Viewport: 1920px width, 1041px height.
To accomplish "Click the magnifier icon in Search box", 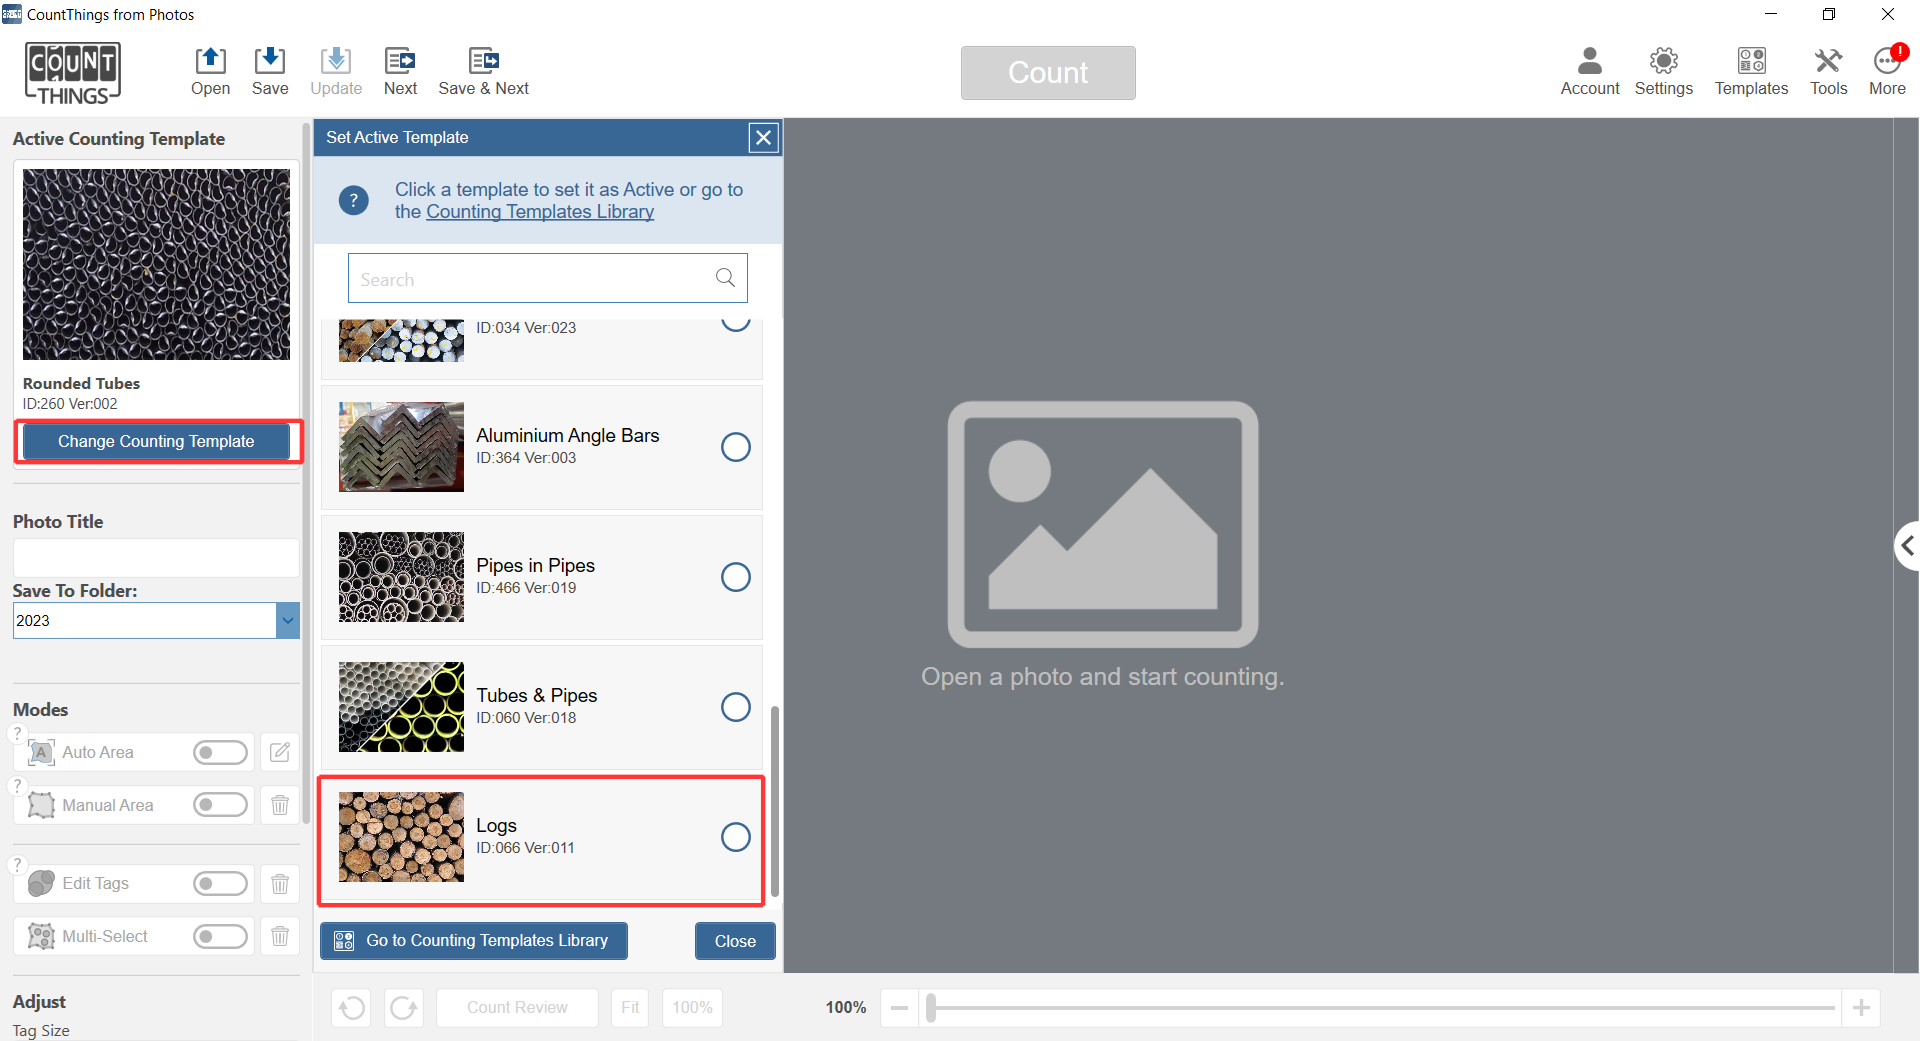I will [x=725, y=278].
